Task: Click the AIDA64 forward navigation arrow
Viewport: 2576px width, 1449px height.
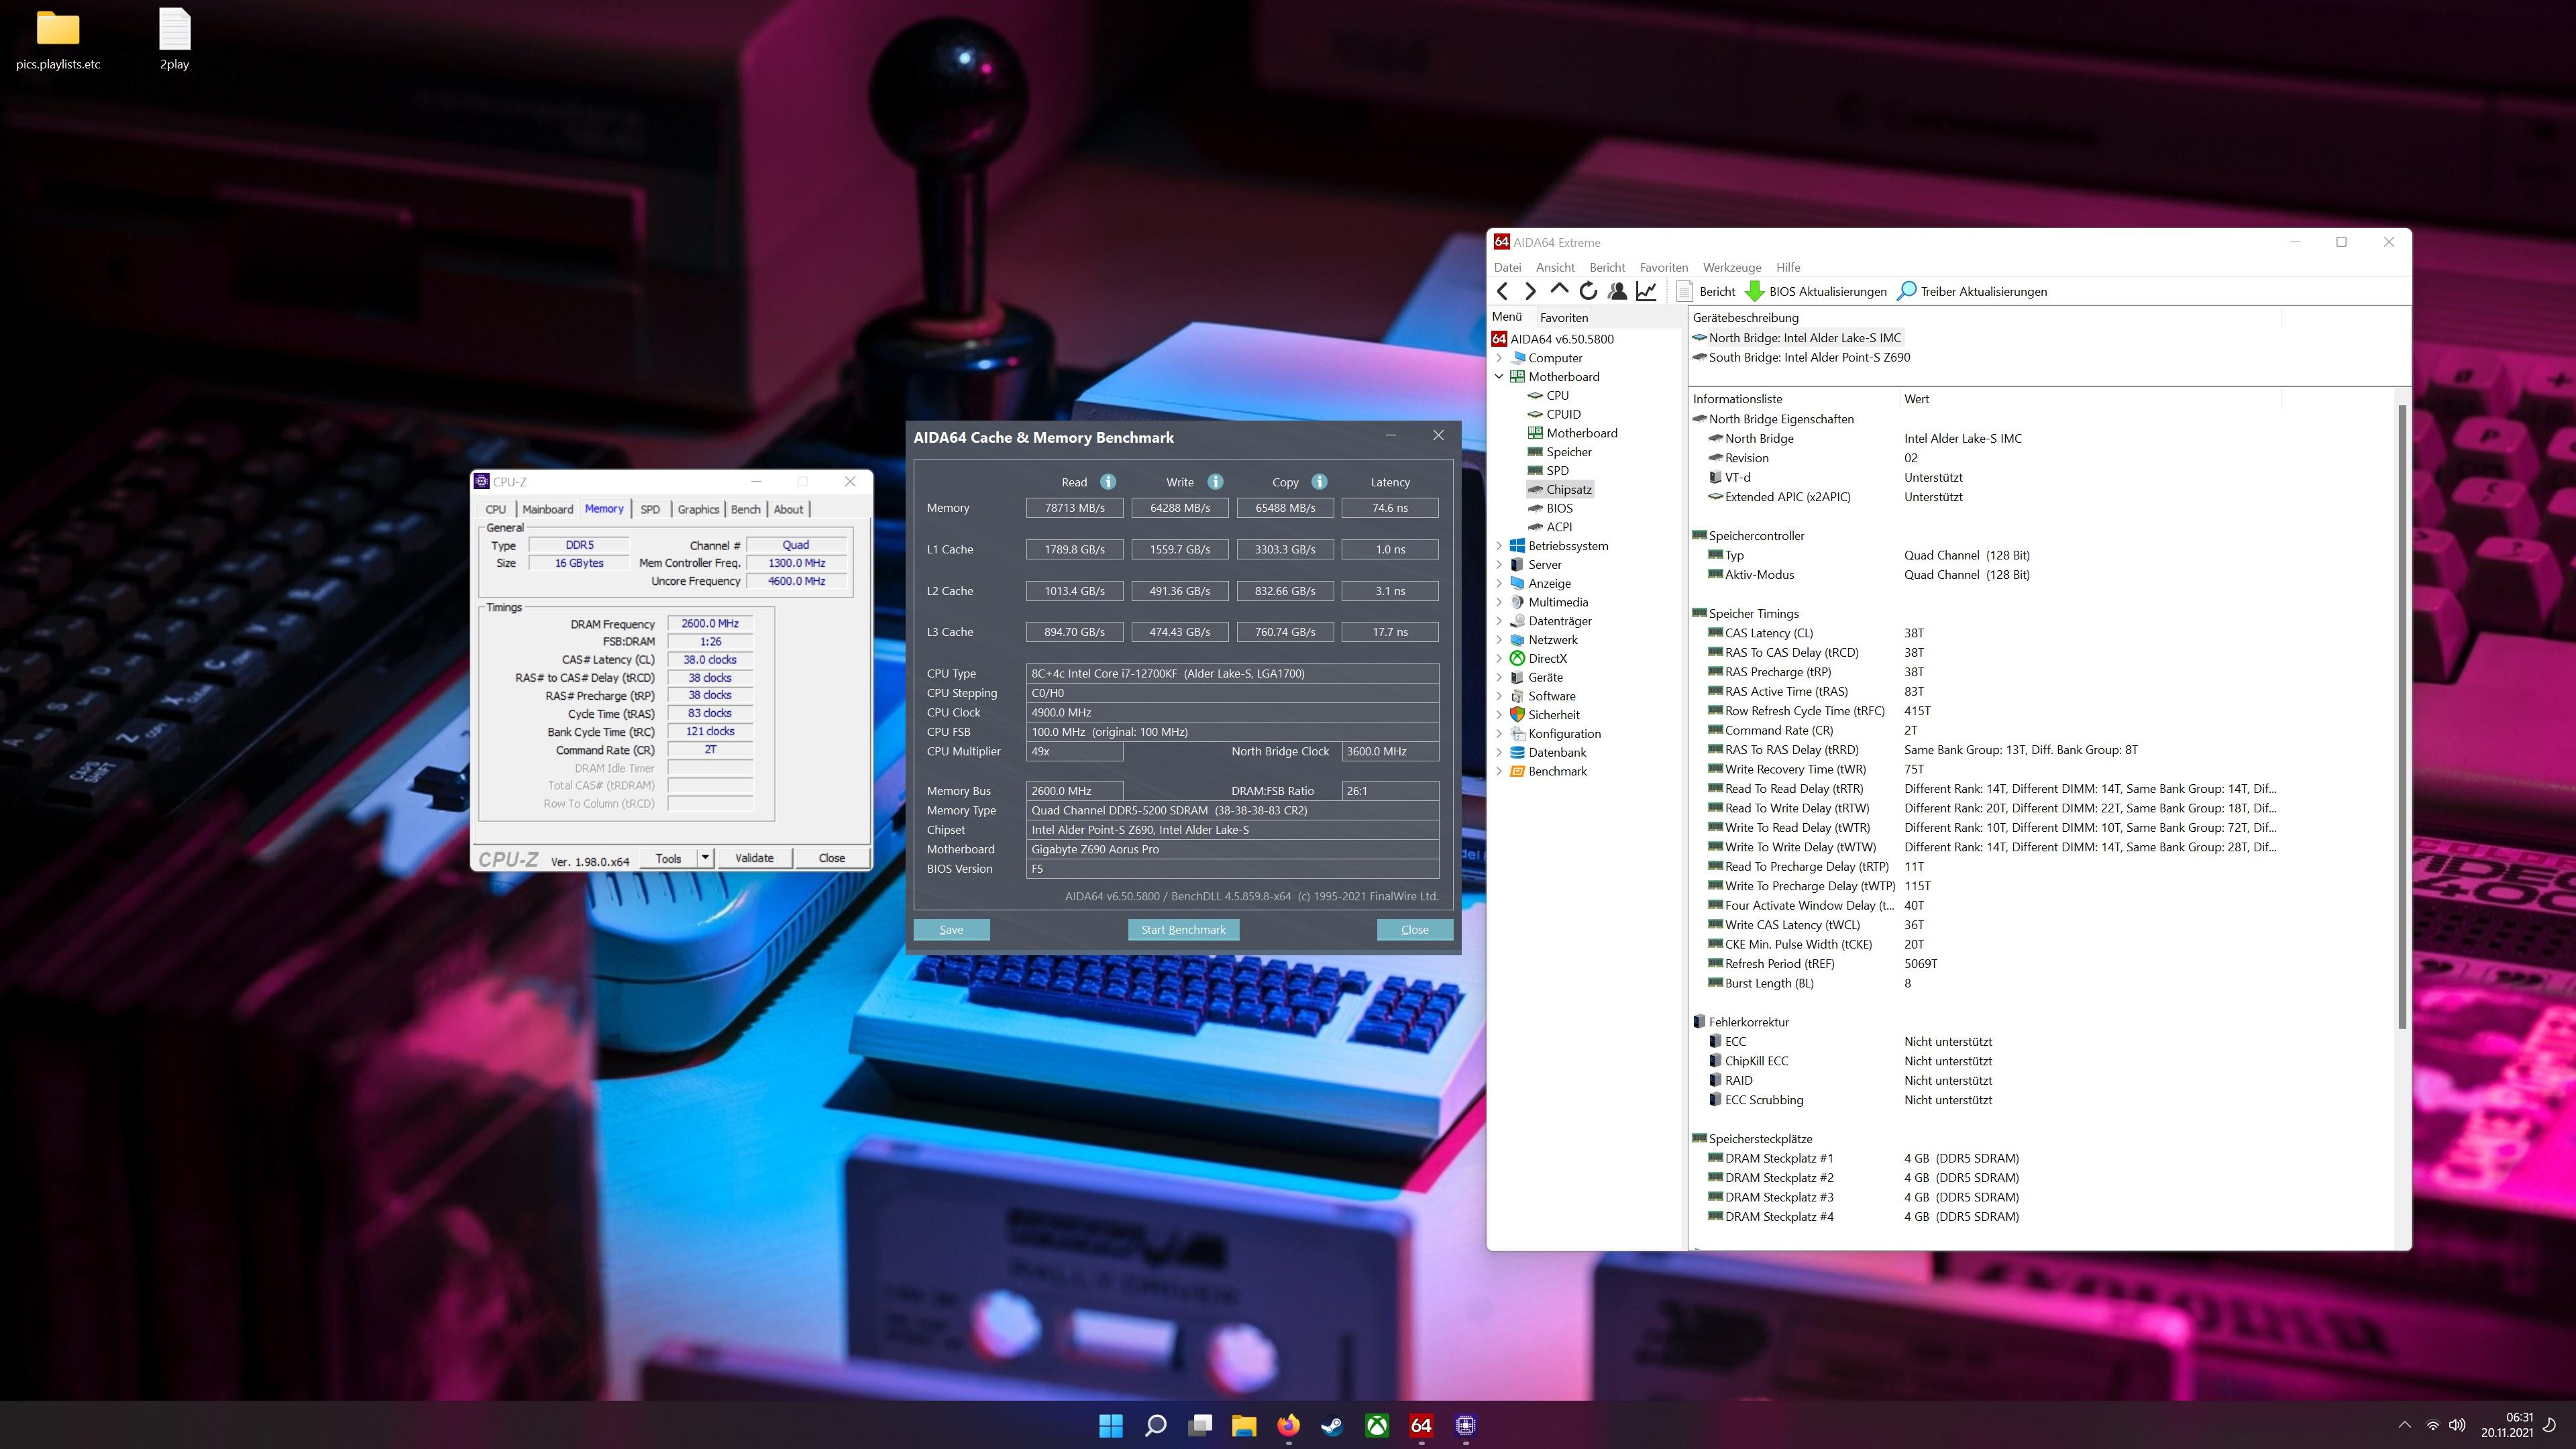Action: tap(1530, 291)
